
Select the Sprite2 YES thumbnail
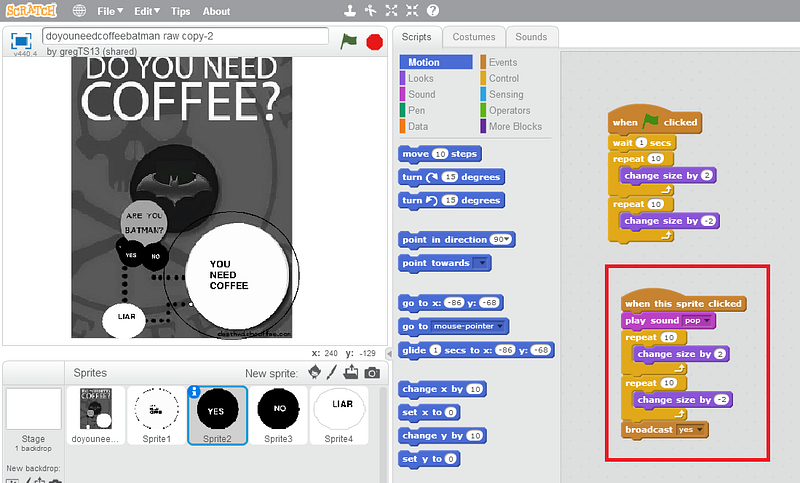click(x=218, y=415)
